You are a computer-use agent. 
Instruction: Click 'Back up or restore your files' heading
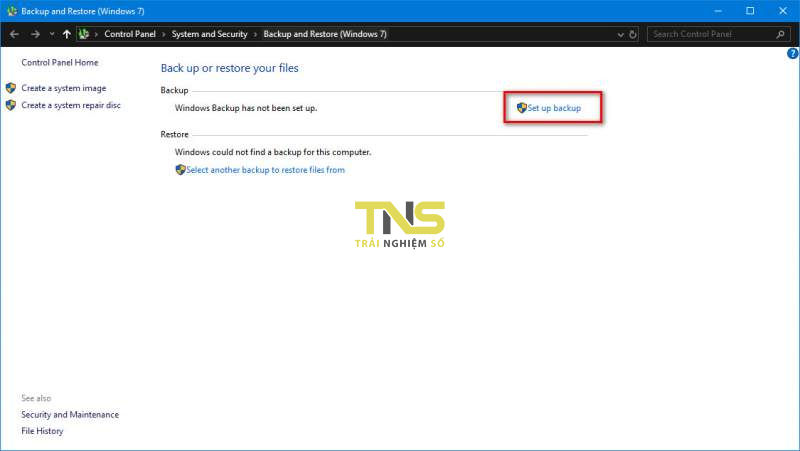coord(230,68)
